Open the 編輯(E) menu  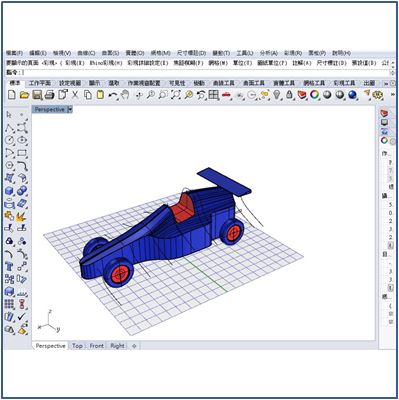[x=38, y=53]
